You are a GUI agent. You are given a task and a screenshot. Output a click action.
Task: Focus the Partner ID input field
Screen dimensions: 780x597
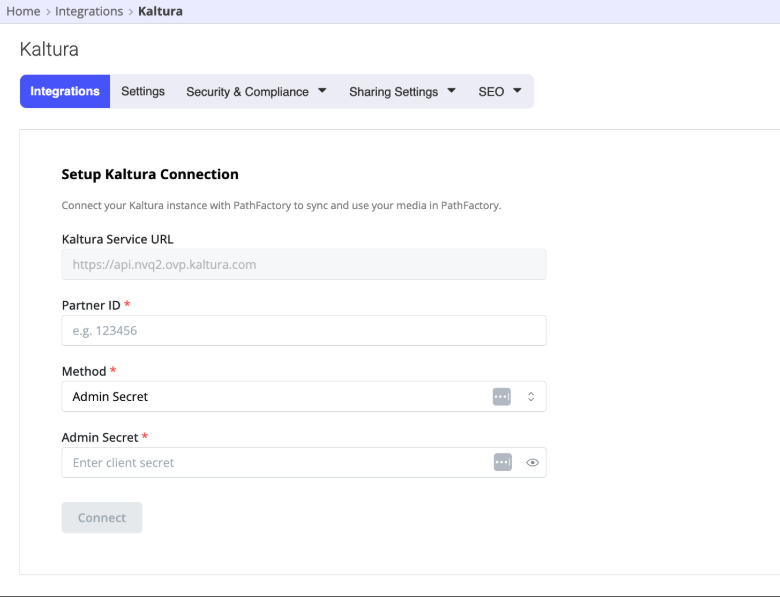(304, 330)
